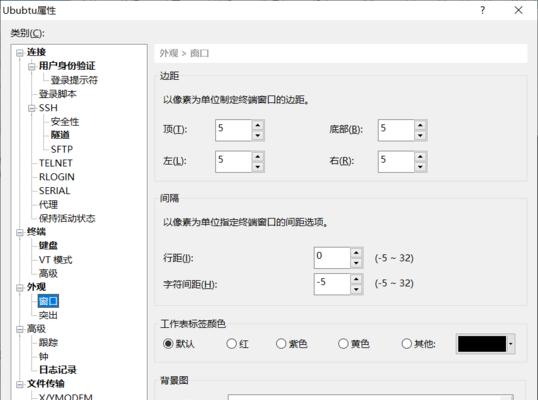Viewport: 538px width, 400px height.
Task: Collapse the 外观 tree node
Action: 20,287
